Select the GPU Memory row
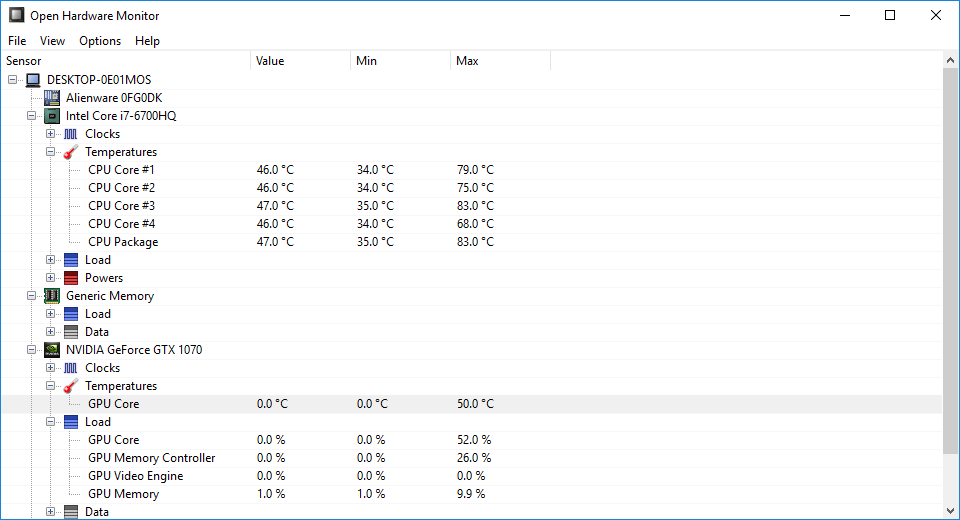 click(x=471, y=494)
